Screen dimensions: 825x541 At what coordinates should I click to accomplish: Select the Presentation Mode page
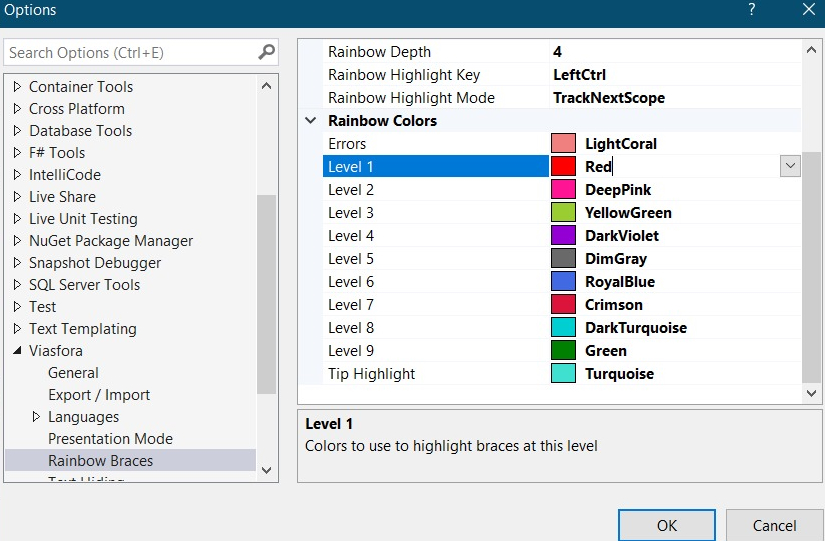pyautogui.click(x=110, y=439)
